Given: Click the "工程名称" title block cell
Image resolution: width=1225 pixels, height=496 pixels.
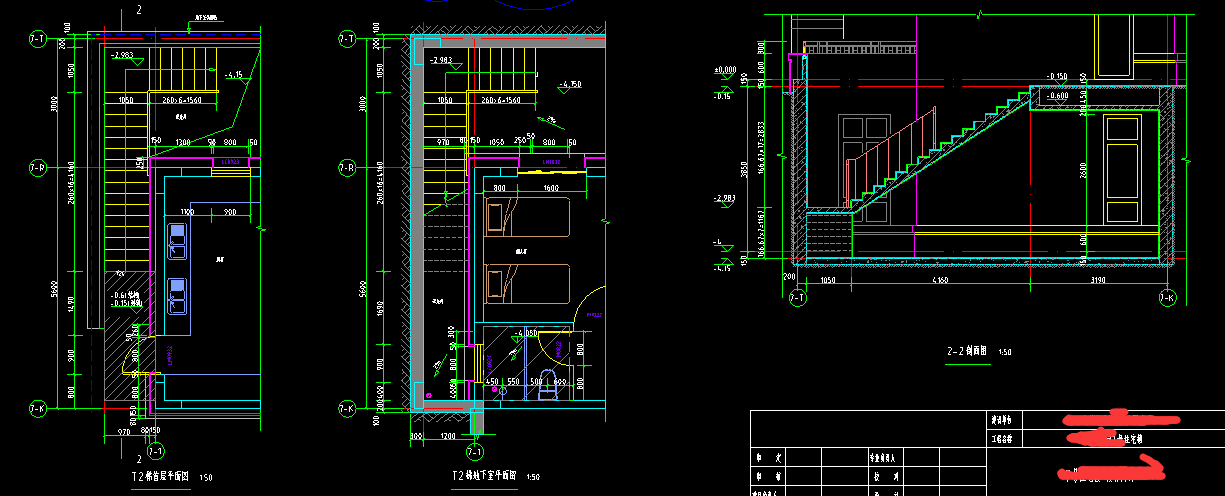Looking at the screenshot, I should 1002,438.
